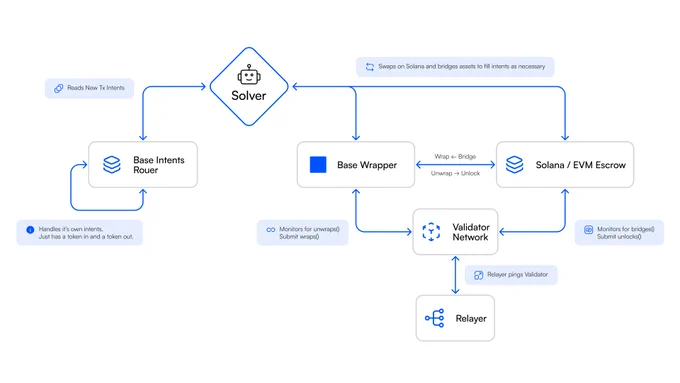Click the swap arrows icon in the Solana swaps note
This screenshot has width=680, height=383.
click(x=369, y=67)
